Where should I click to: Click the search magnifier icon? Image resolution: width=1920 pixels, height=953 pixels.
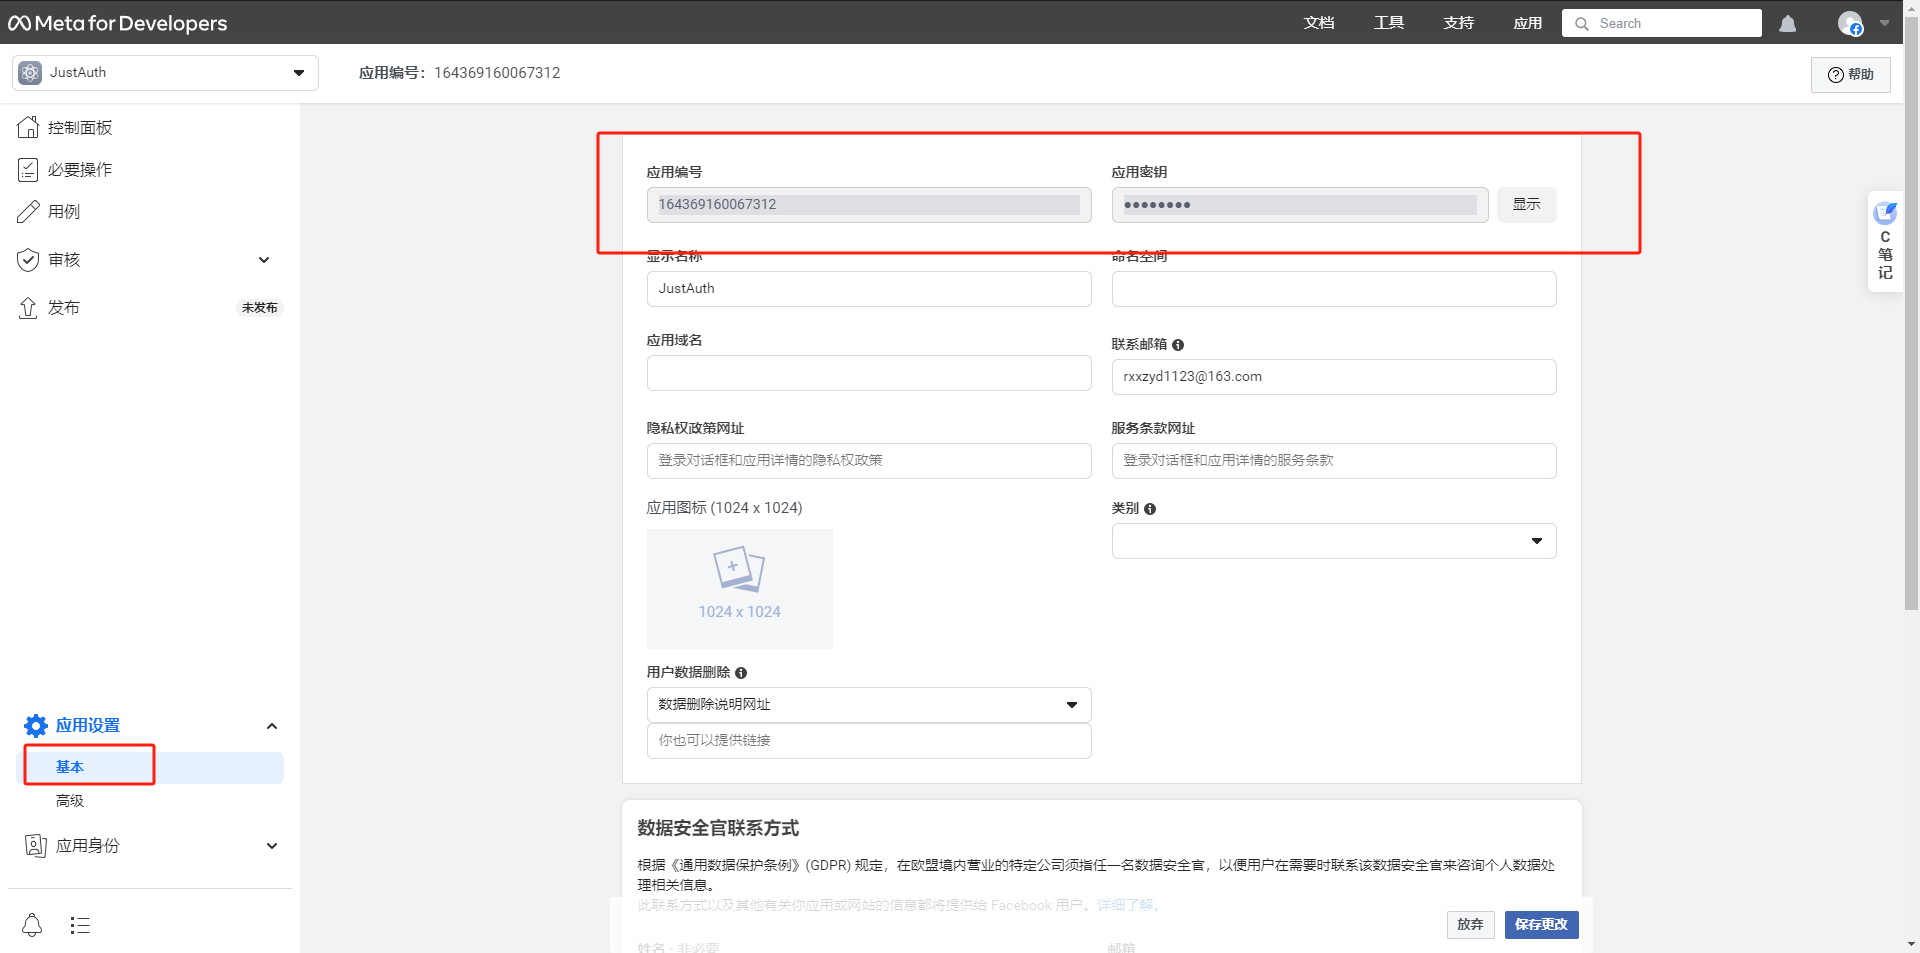tap(1582, 23)
